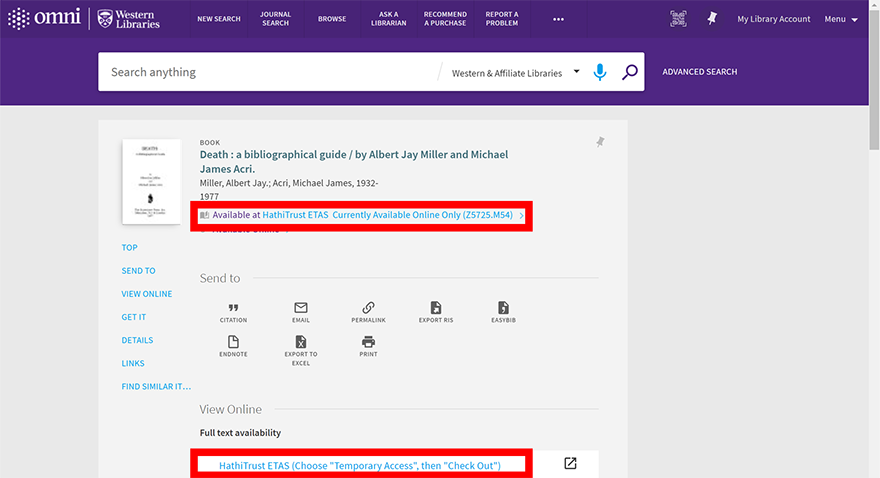Open the Citation action
This screenshot has height=478, width=880.
[x=233, y=312]
